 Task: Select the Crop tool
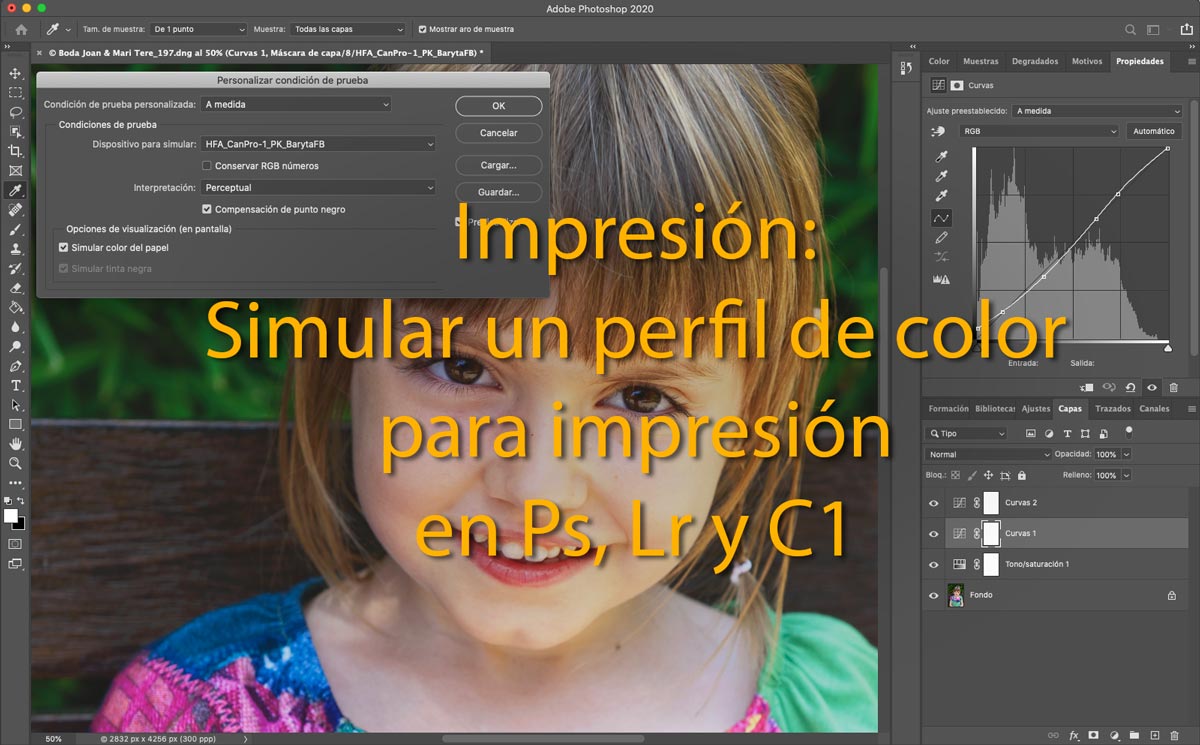pos(15,151)
